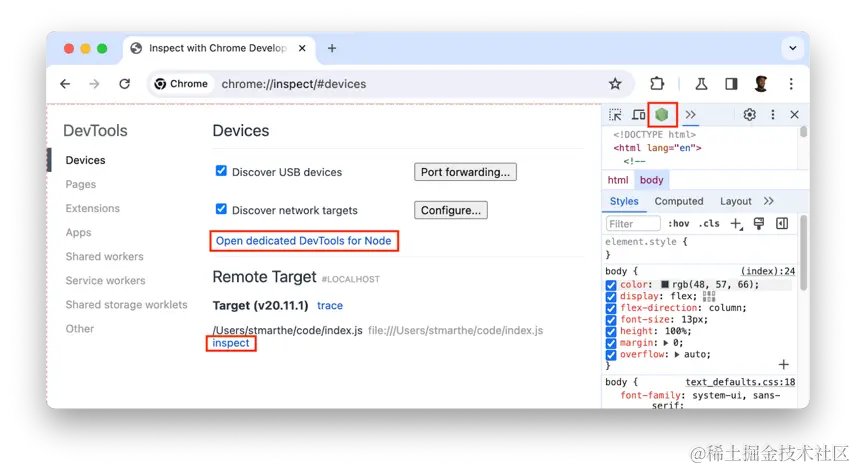Select the body breadcrumb

[x=652, y=180]
